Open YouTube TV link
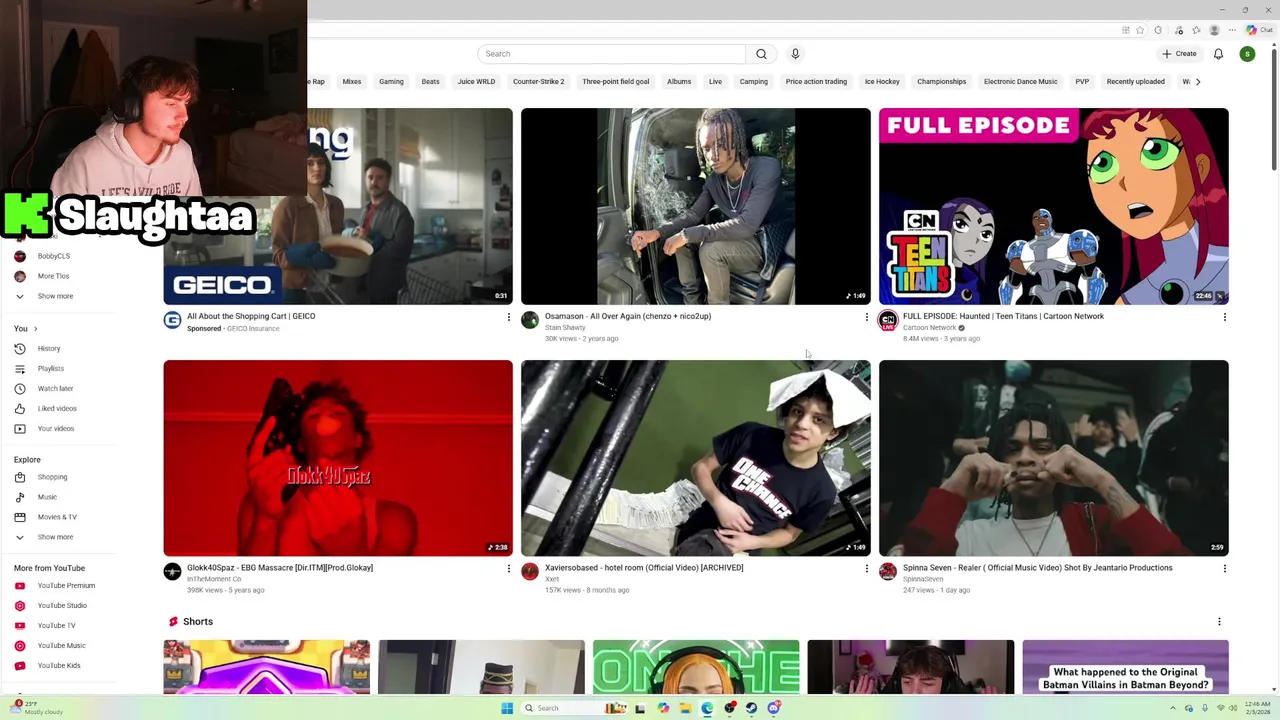The width and height of the screenshot is (1280, 720). pyautogui.click(x=56, y=626)
